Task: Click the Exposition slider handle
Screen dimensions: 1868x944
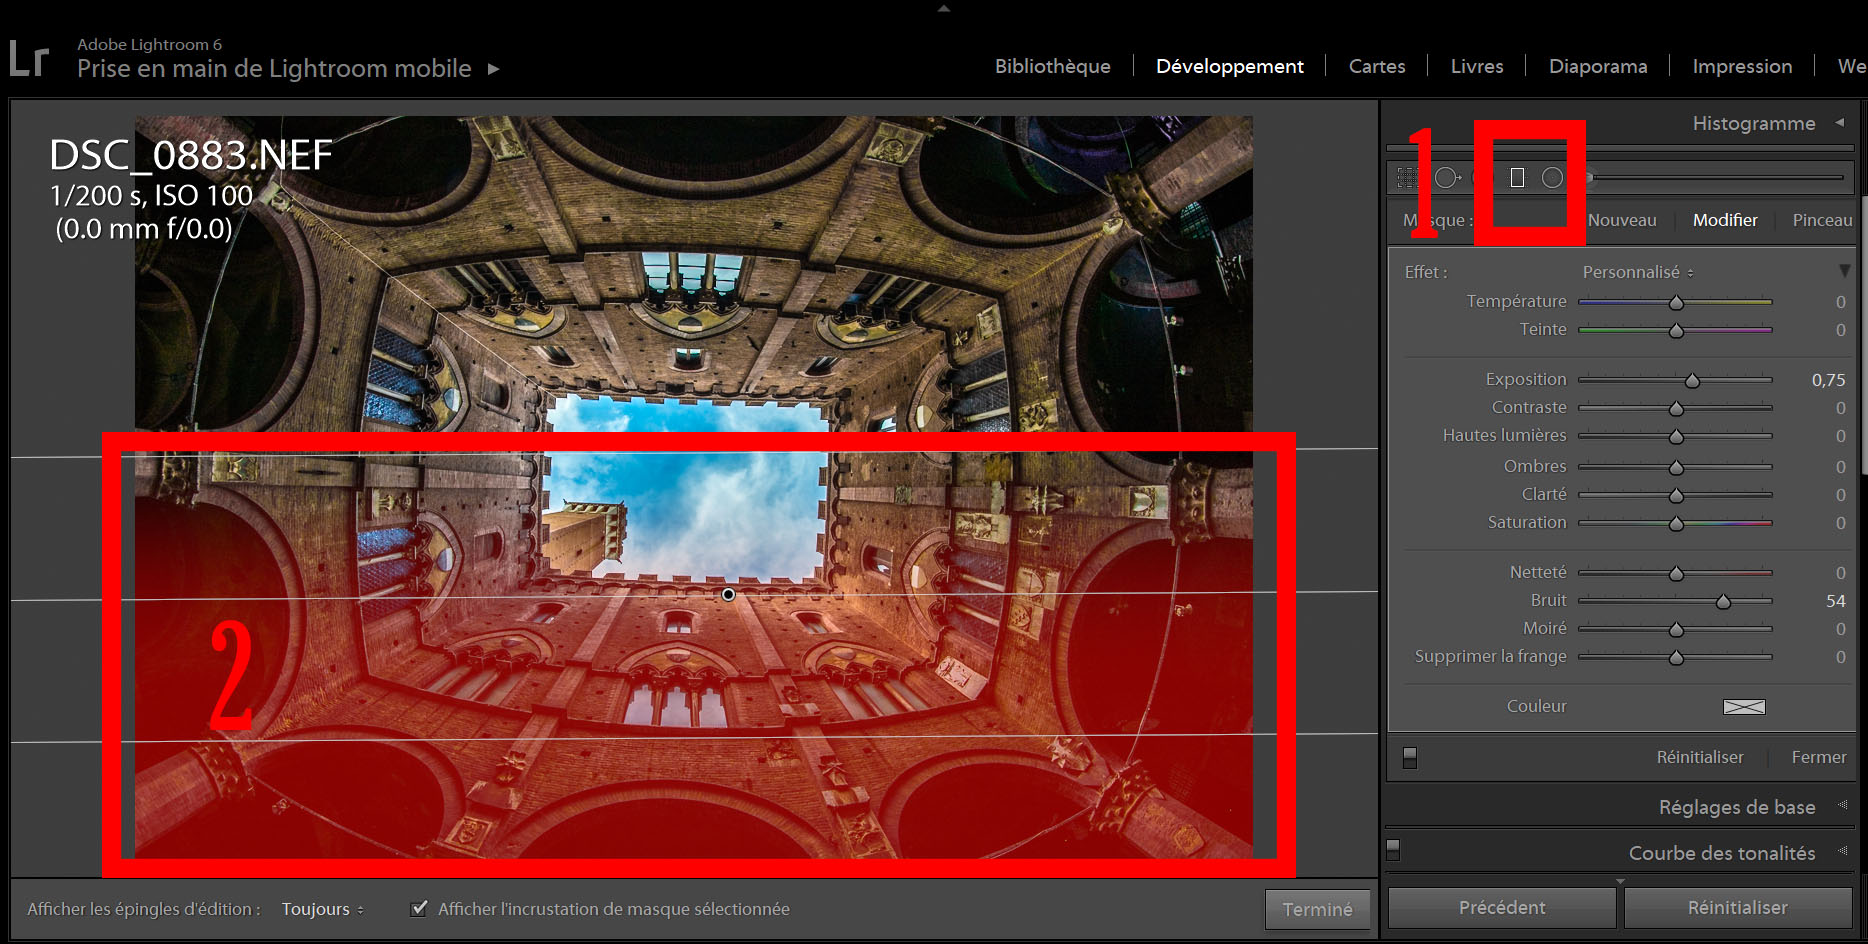Action: point(1692,381)
